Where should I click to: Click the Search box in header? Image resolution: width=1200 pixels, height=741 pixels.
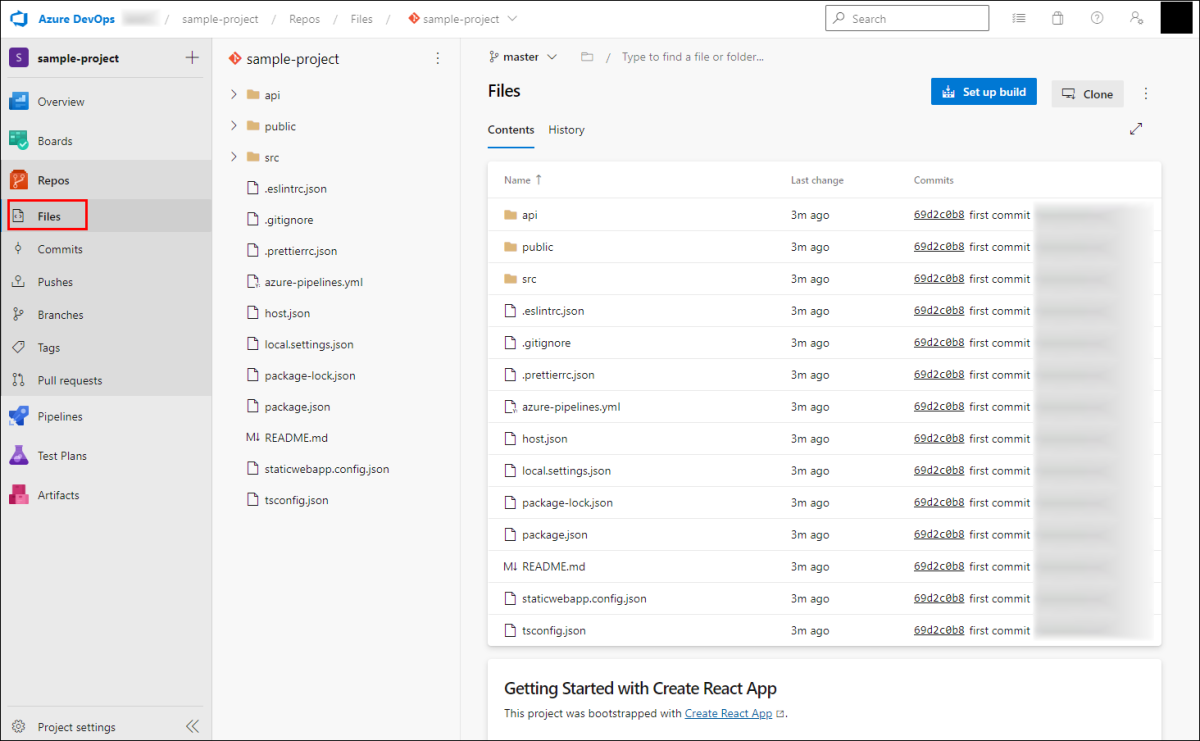(x=907, y=18)
